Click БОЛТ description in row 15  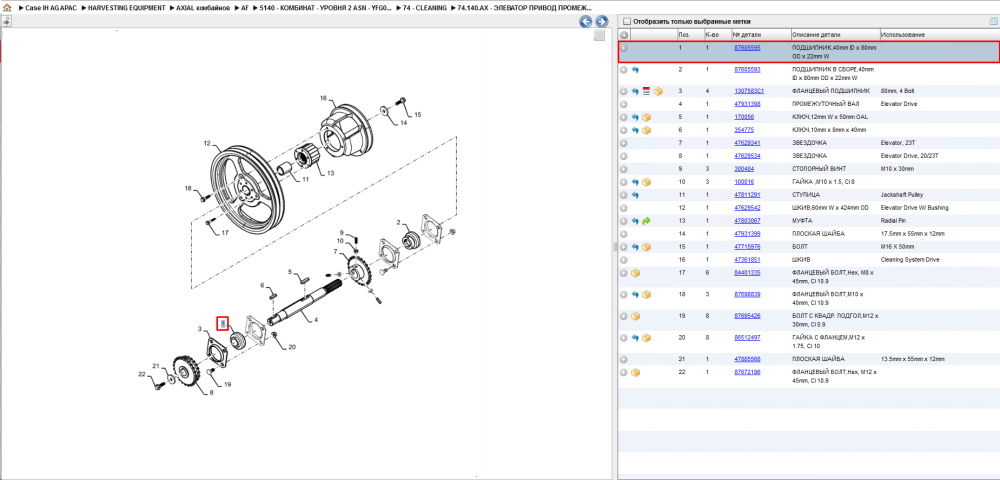[800, 247]
